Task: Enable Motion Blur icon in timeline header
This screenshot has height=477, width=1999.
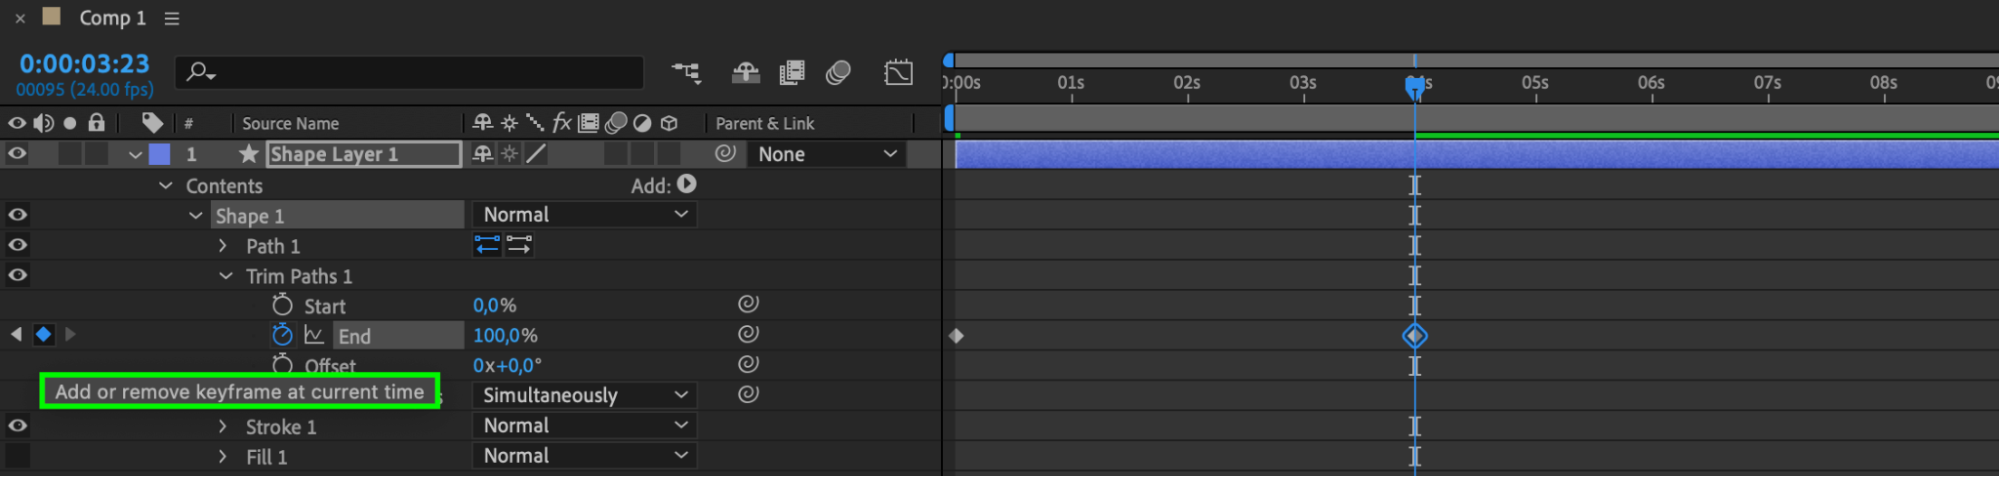Action: 838,72
